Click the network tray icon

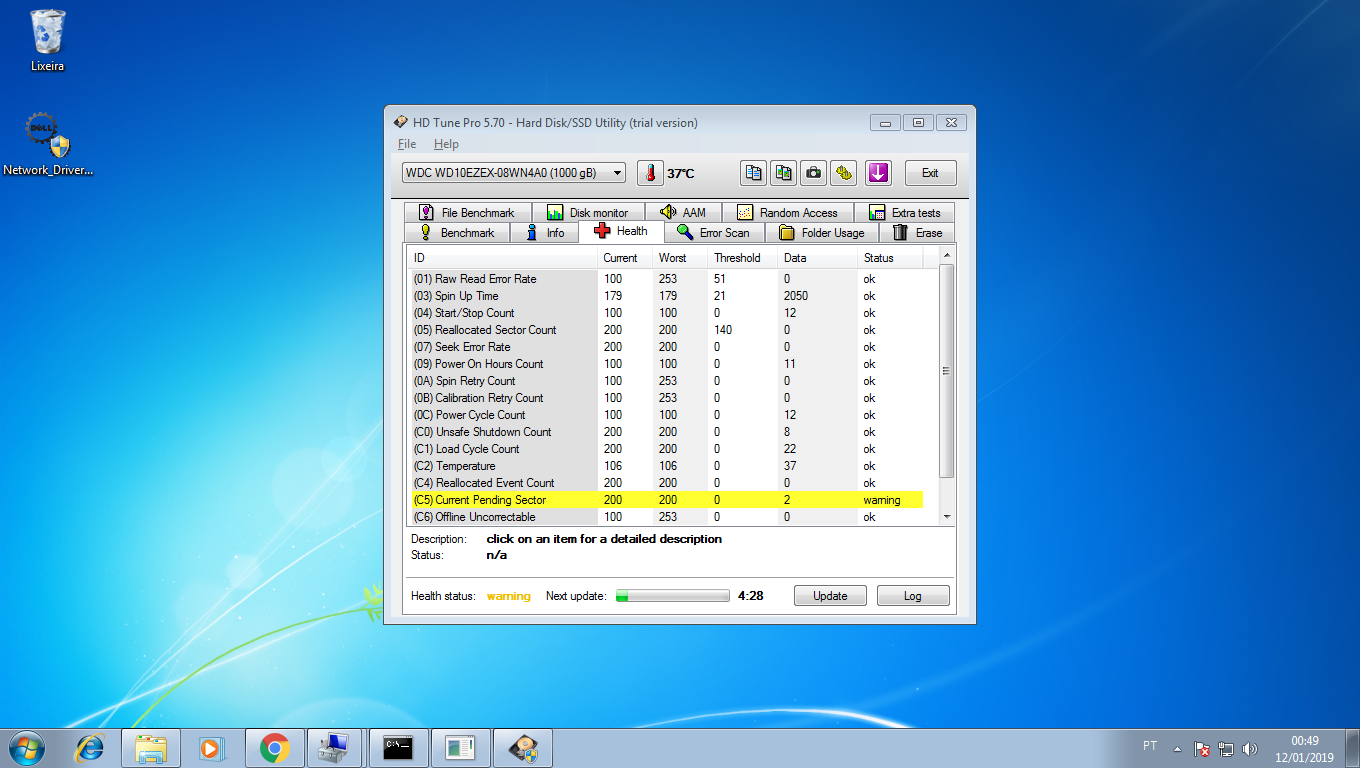coord(1226,748)
